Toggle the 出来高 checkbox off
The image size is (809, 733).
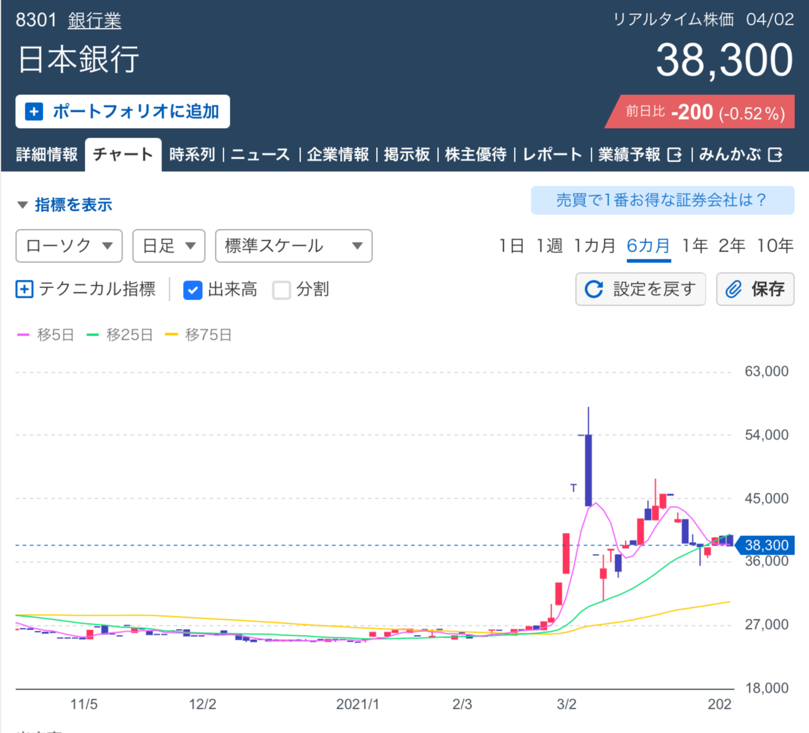(x=192, y=290)
